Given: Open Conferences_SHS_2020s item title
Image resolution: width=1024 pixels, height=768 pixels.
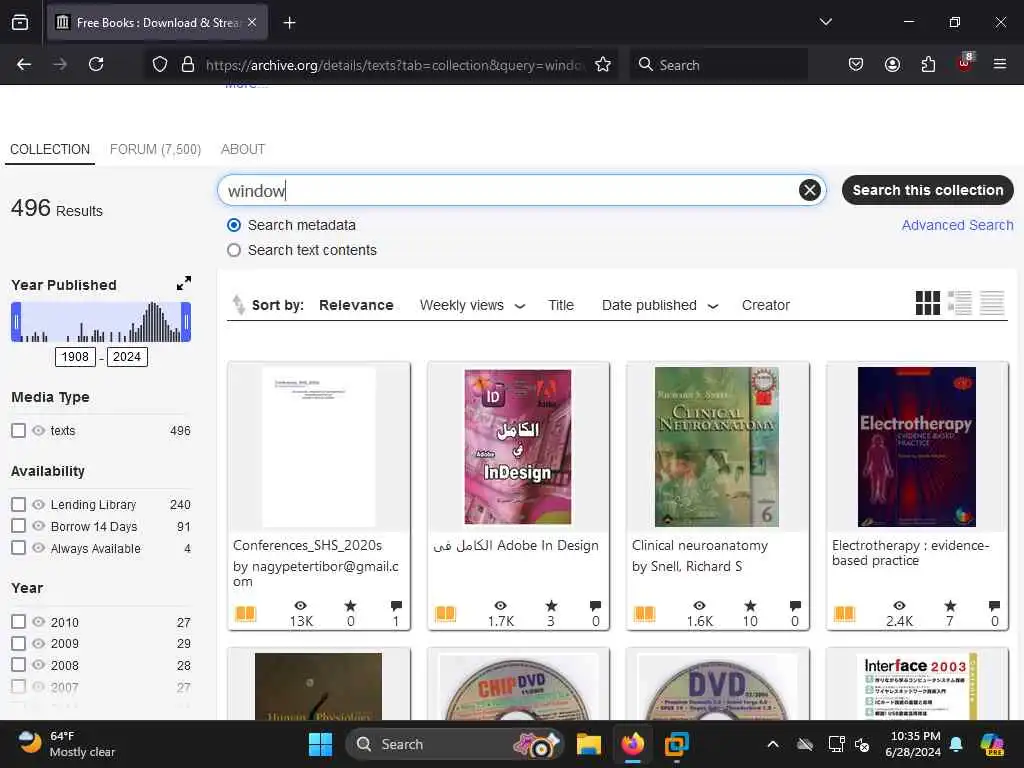Looking at the screenshot, I should click(308, 545).
